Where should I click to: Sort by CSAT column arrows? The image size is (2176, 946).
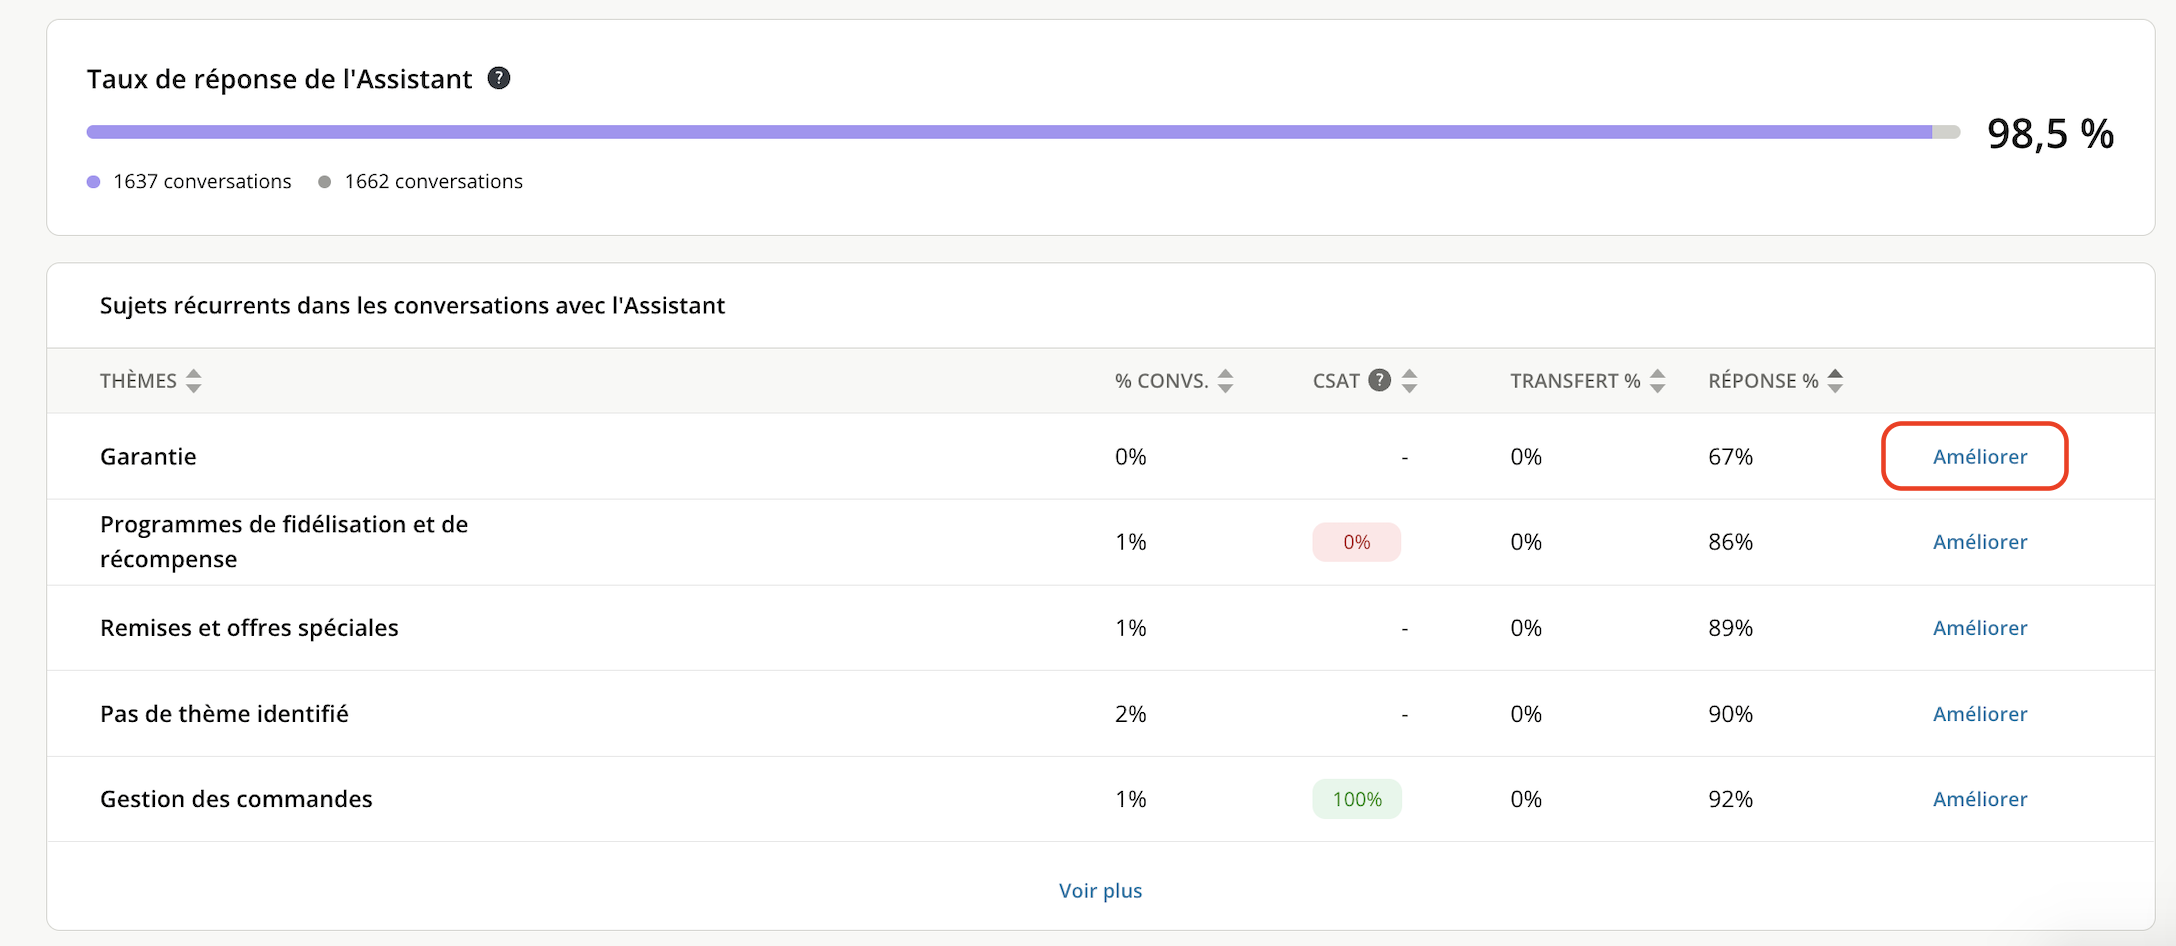pyautogui.click(x=1409, y=381)
